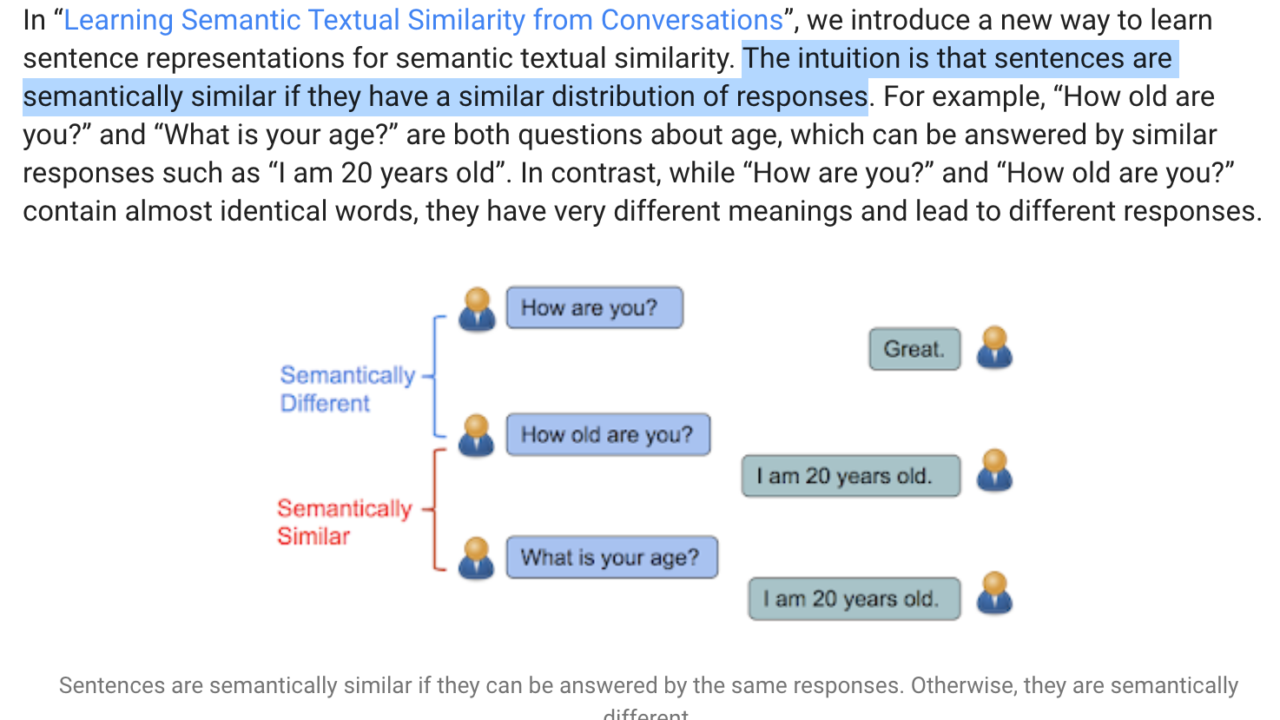Click the Great. response bubble
The image size is (1280, 720).
914,349
